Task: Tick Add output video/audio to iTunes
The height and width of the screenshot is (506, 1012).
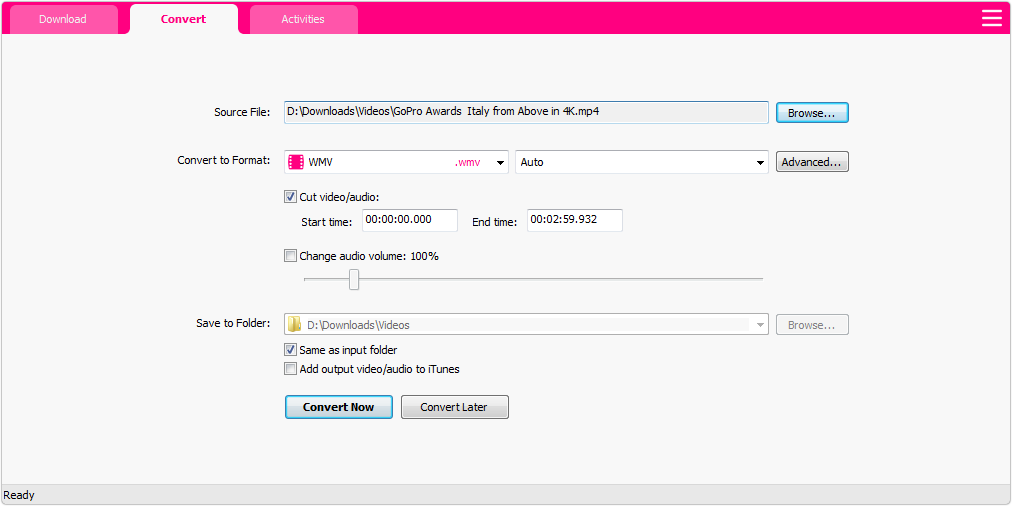Action: tap(290, 369)
